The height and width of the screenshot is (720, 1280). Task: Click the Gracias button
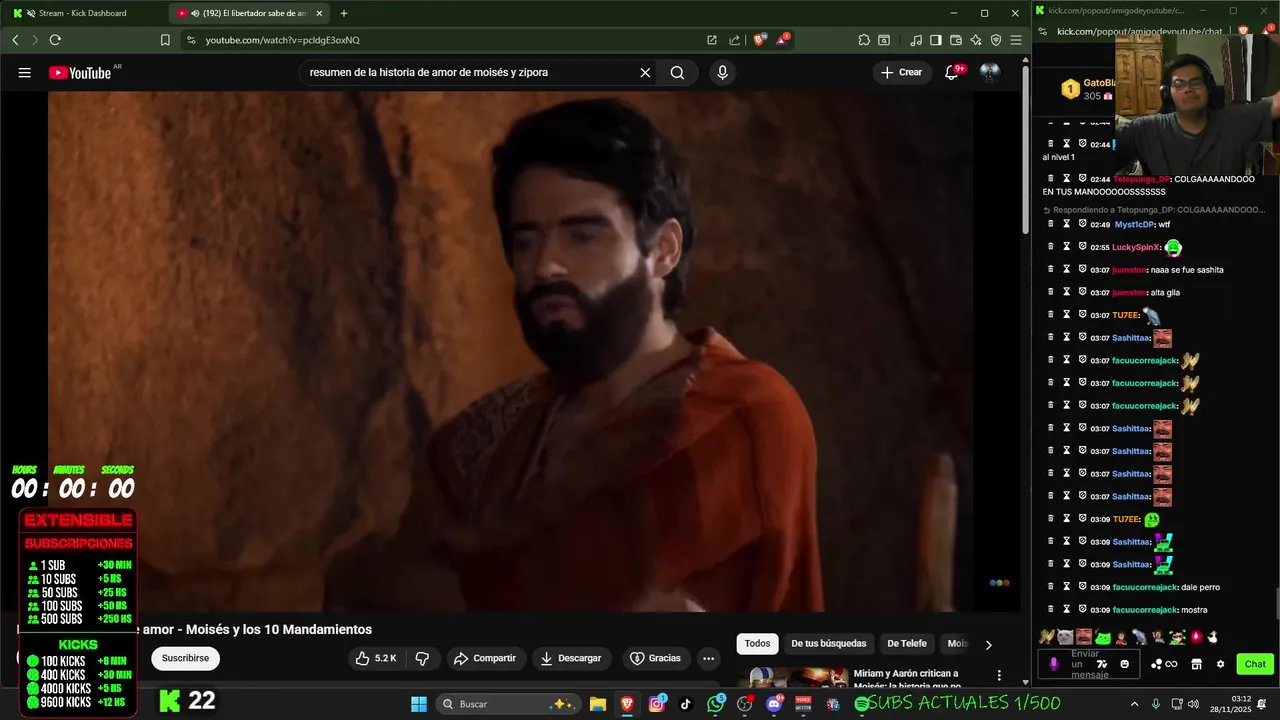pyautogui.click(x=655, y=658)
